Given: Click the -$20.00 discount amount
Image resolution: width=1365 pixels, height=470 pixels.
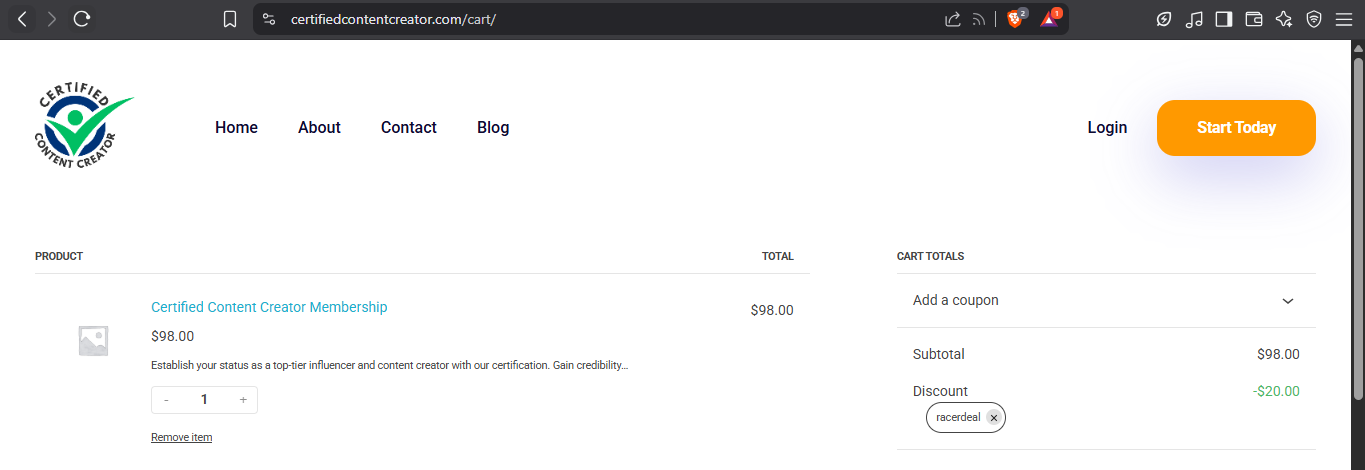Looking at the screenshot, I should 1276,391.
